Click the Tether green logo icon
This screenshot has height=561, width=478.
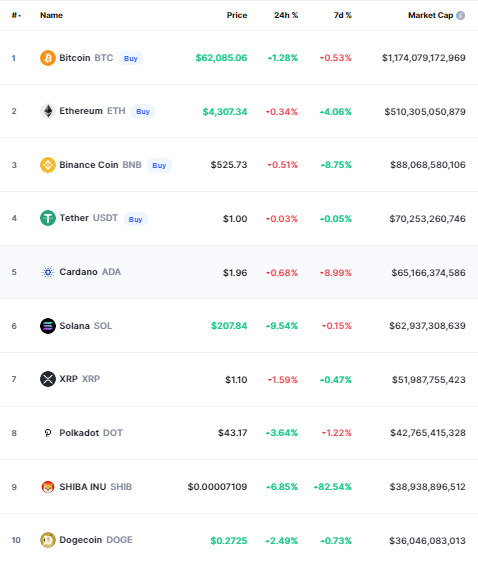(x=48, y=218)
